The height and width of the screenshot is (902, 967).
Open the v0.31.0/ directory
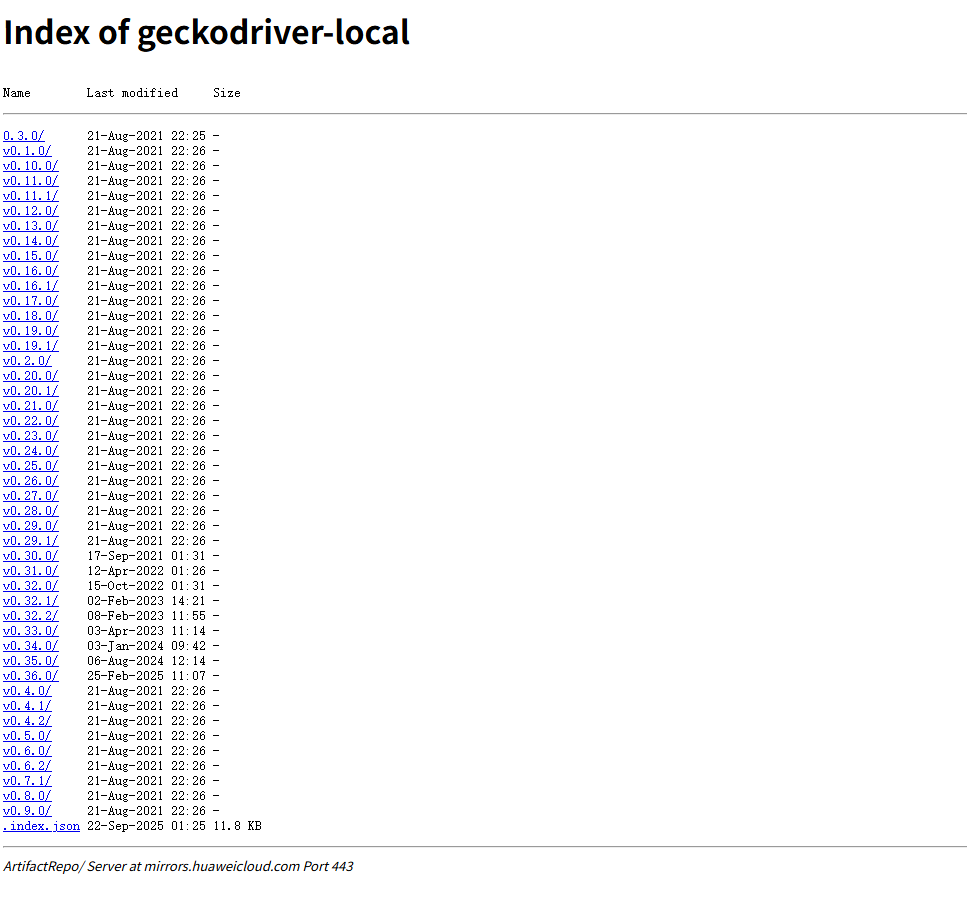(30, 571)
